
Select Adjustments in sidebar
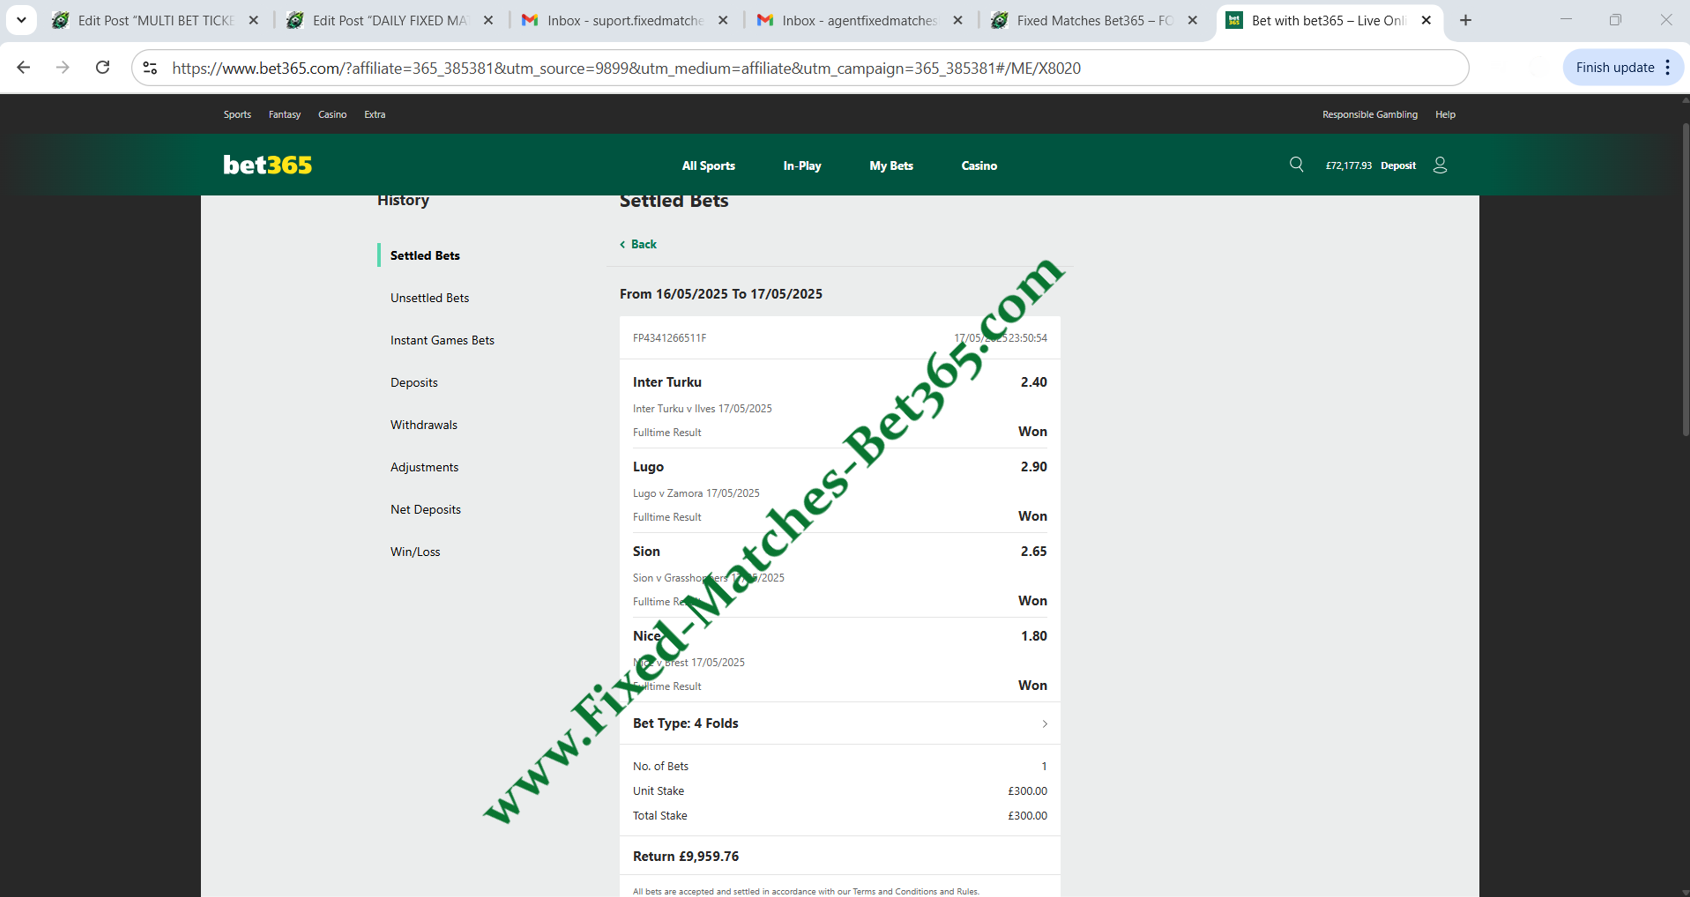(x=424, y=467)
